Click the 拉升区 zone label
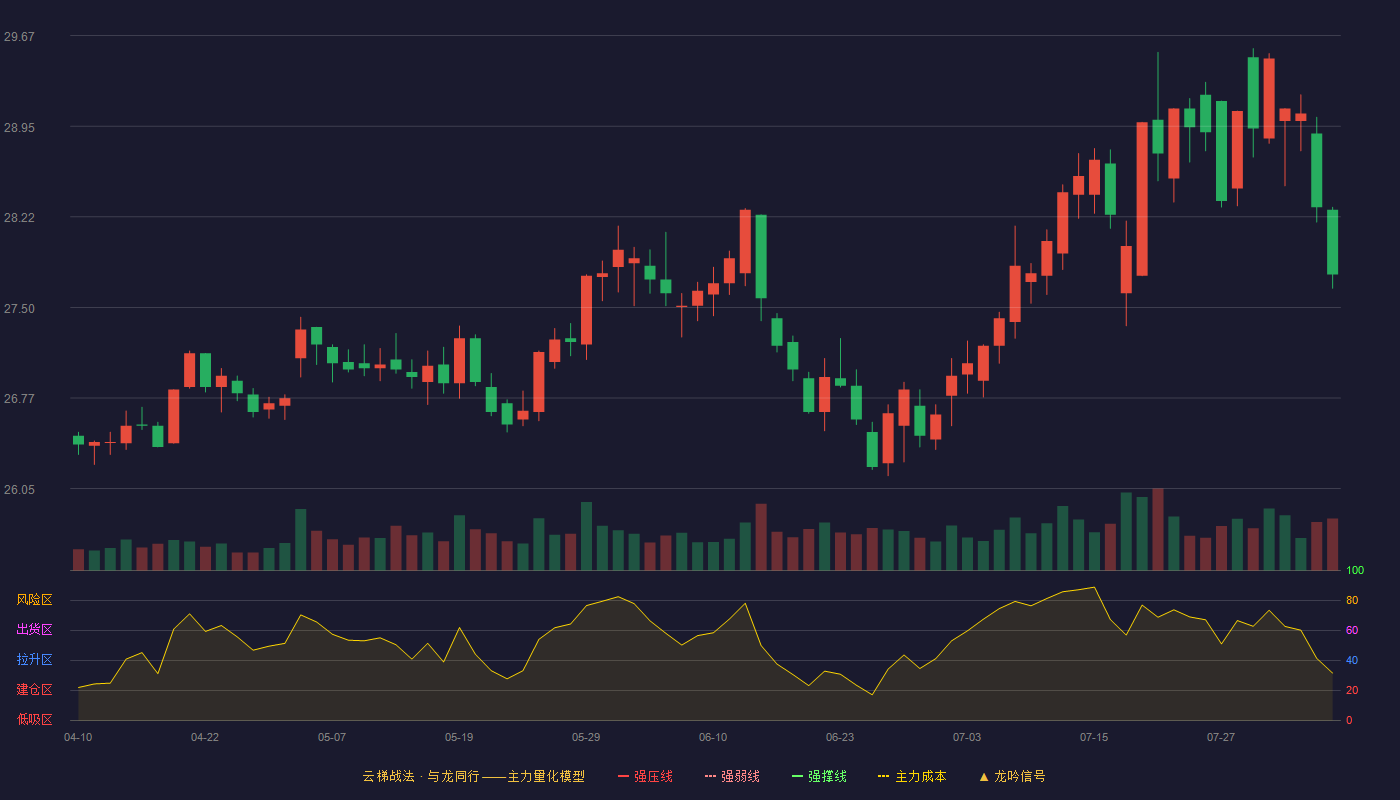This screenshot has width=1400, height=800. (34, 660)
